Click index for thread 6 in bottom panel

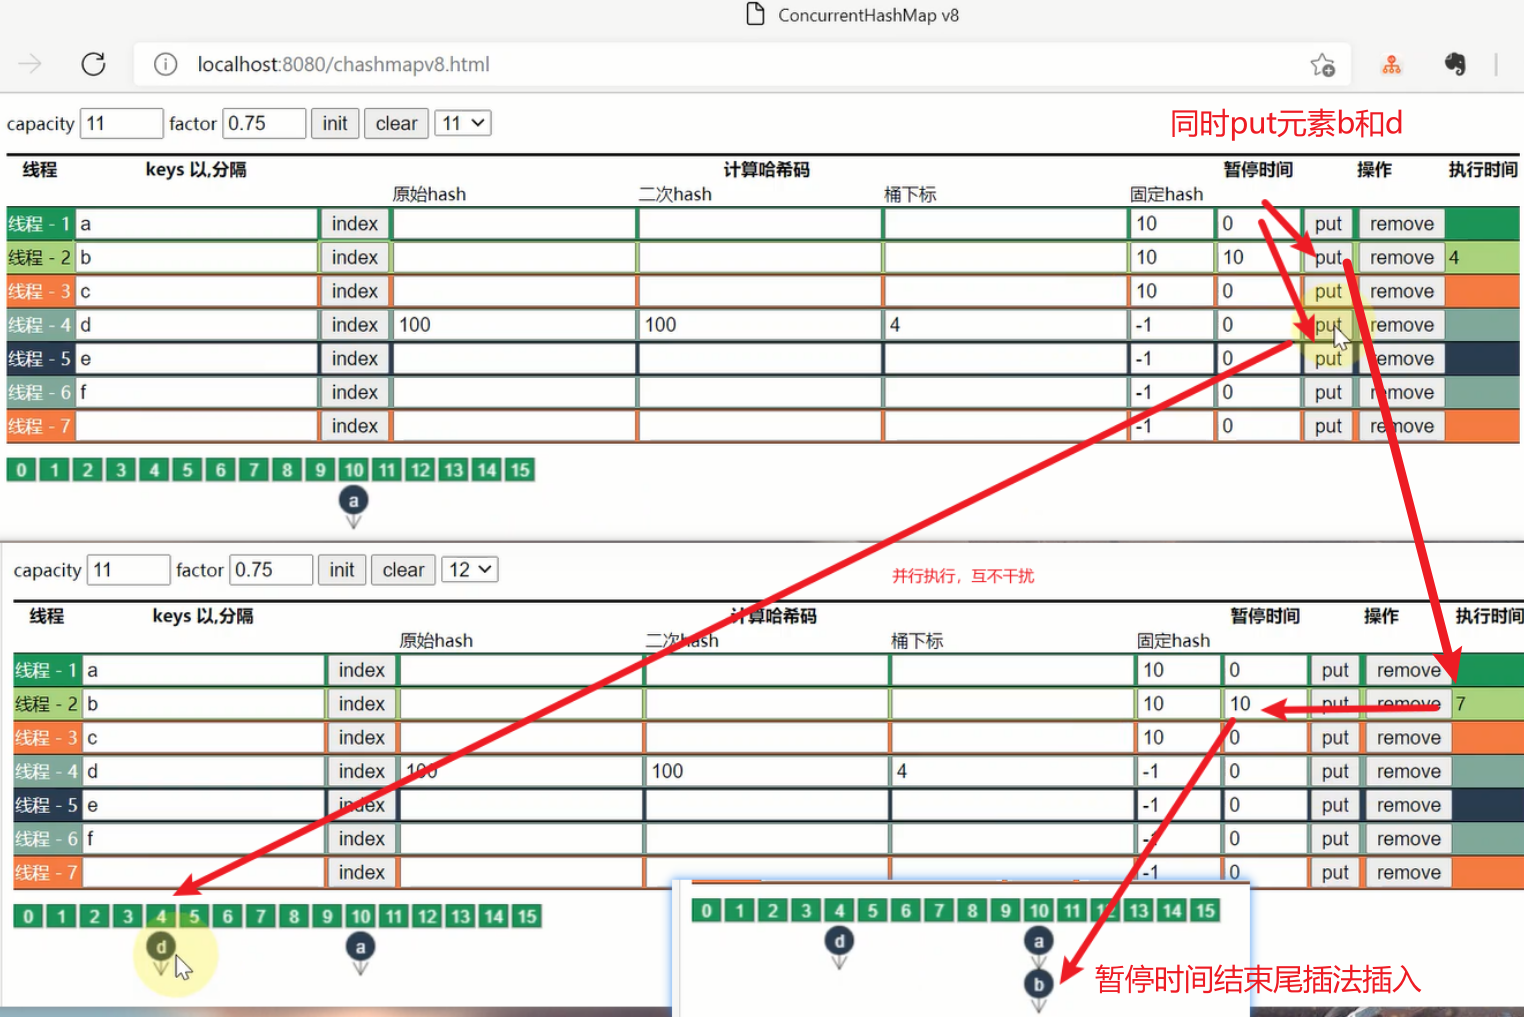pos(362,839)
